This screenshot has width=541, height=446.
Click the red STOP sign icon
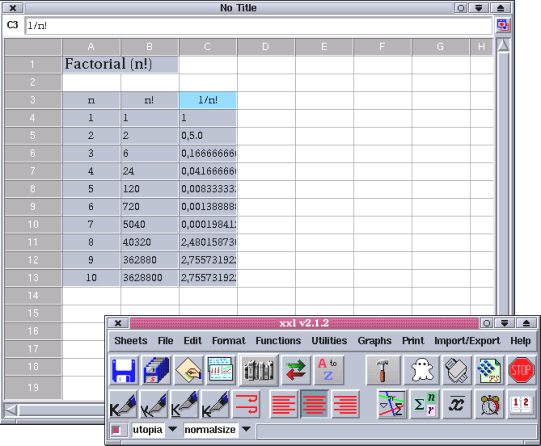pyautogui.click(x=521, y=370)
